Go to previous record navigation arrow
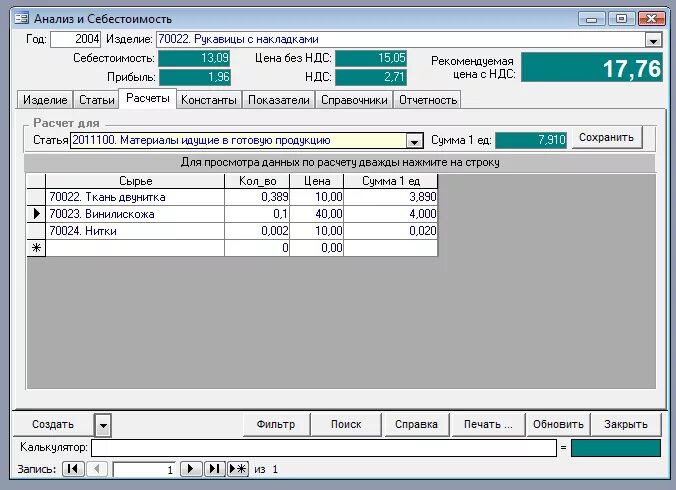Screen dimensions: 676x490 [x=97, y=469]
